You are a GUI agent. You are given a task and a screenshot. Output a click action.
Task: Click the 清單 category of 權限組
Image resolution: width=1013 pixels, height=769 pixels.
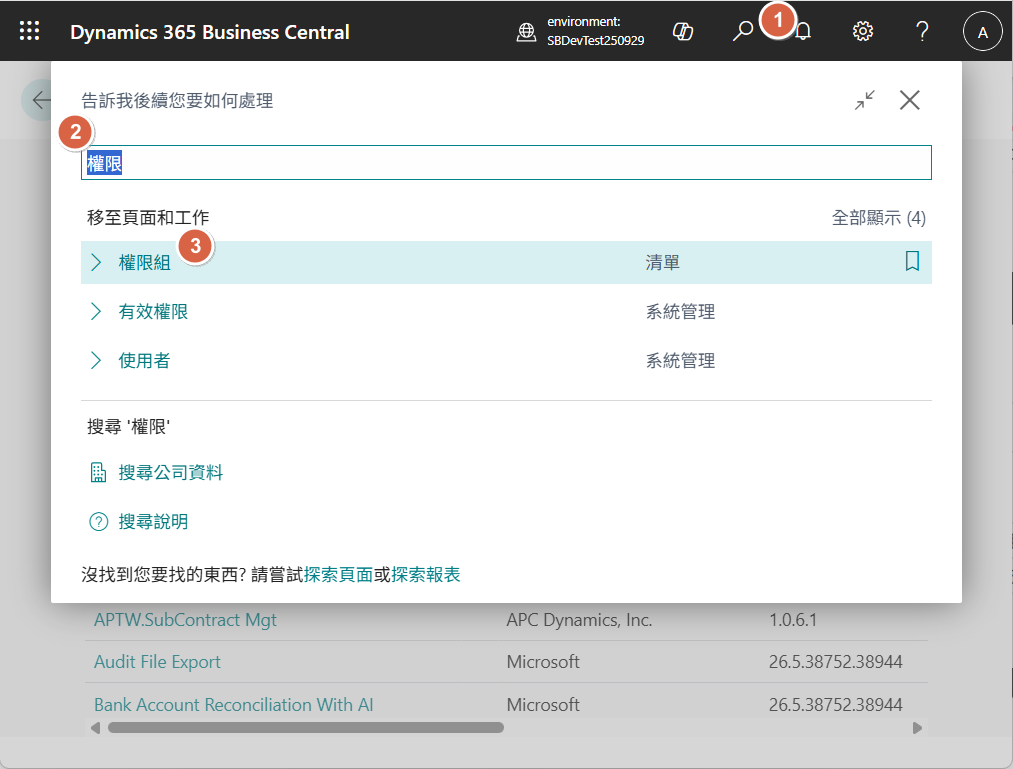(663, 262)
